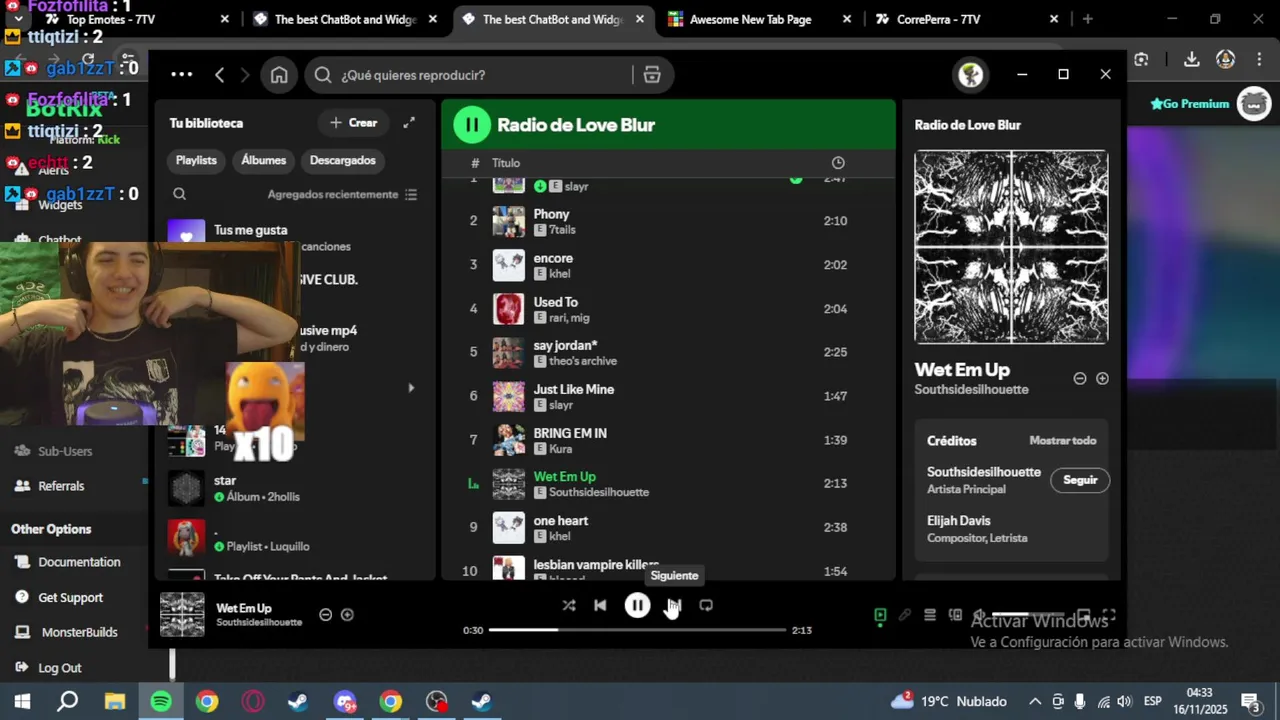This screenshot has width=1280, height=720.
Task: Toggle repeat in the player controls
Action: click(706, 606)
